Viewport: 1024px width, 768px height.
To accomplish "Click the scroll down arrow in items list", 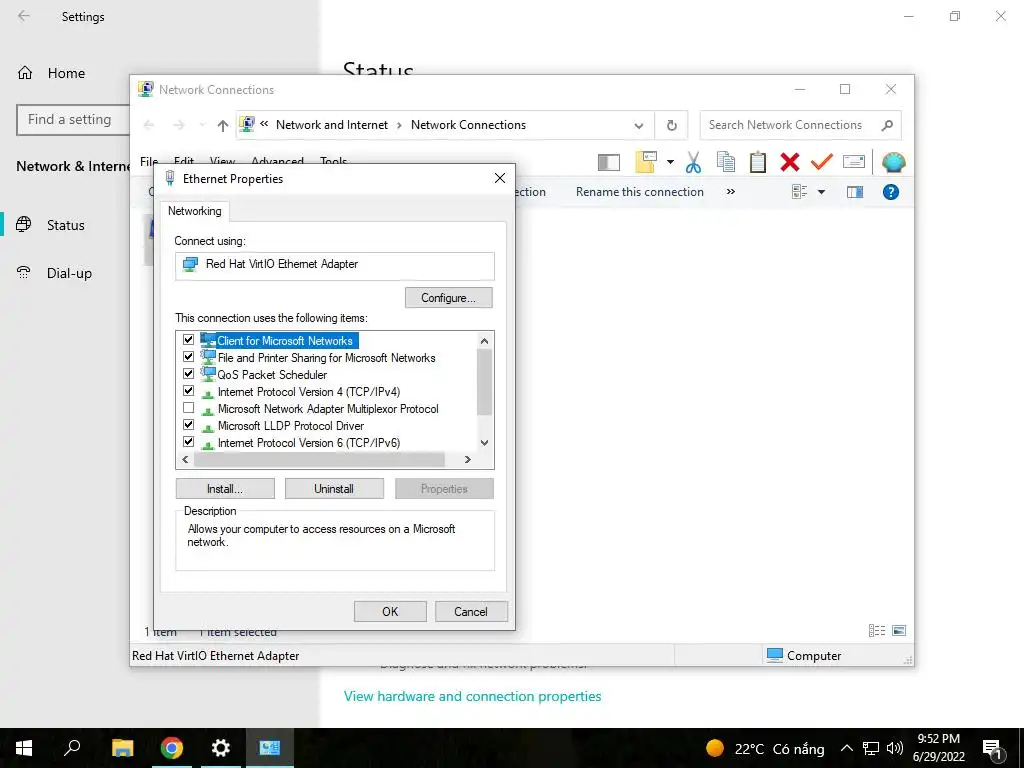I will coord(484,443).
